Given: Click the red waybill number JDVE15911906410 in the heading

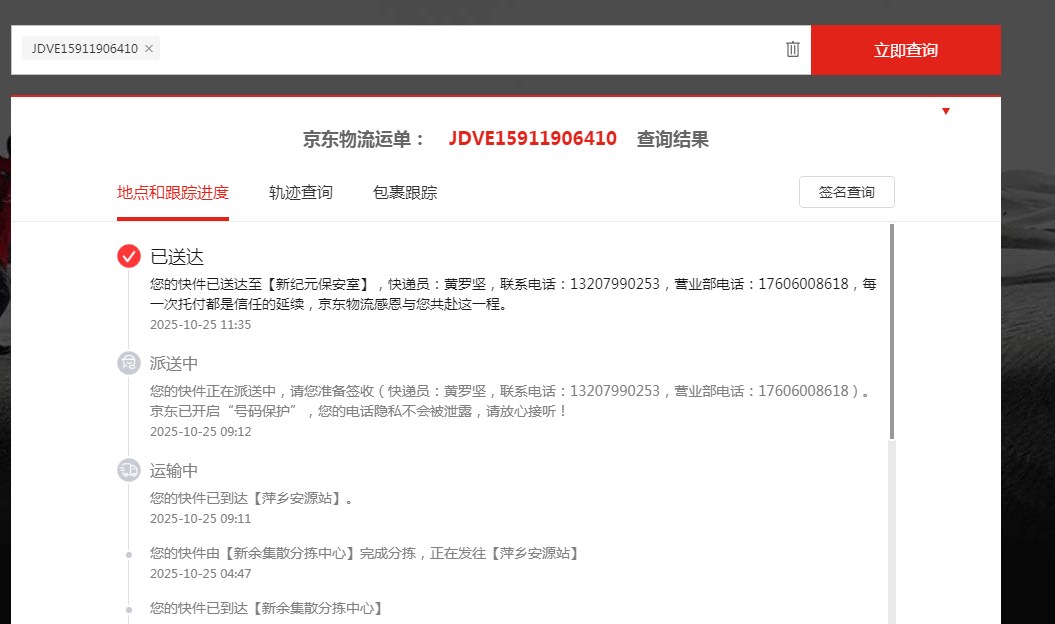Looking at the screenshot, I should (532, 139).
